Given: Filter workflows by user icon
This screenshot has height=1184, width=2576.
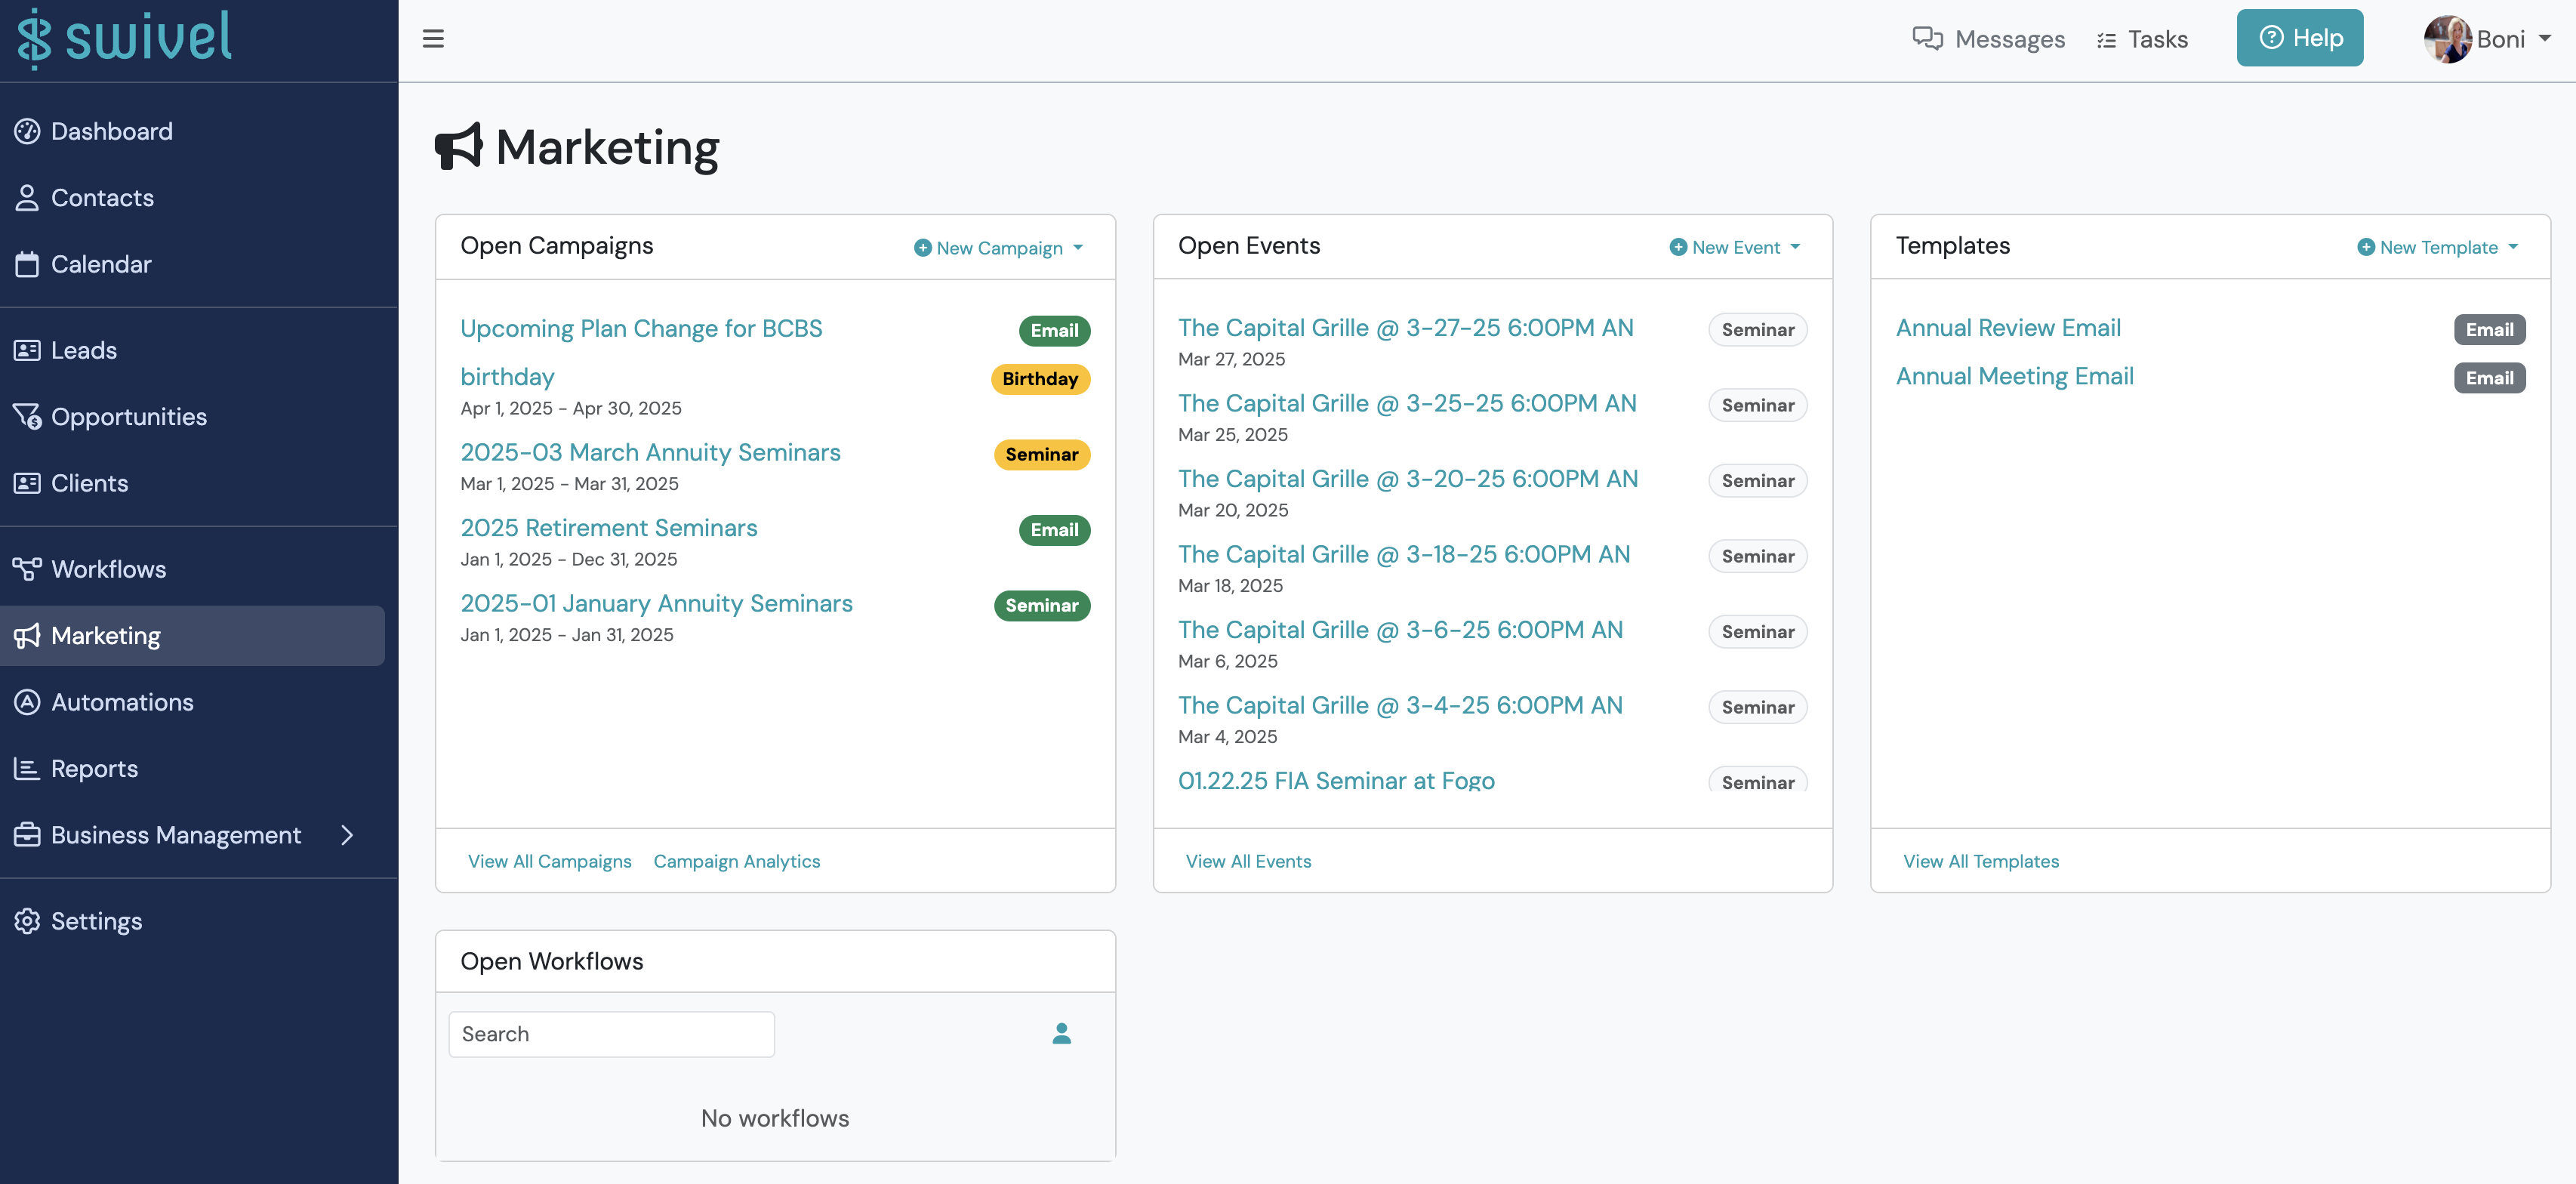Looking at the screenshot, I should pyautogui.click(x=1061, y=1033).
